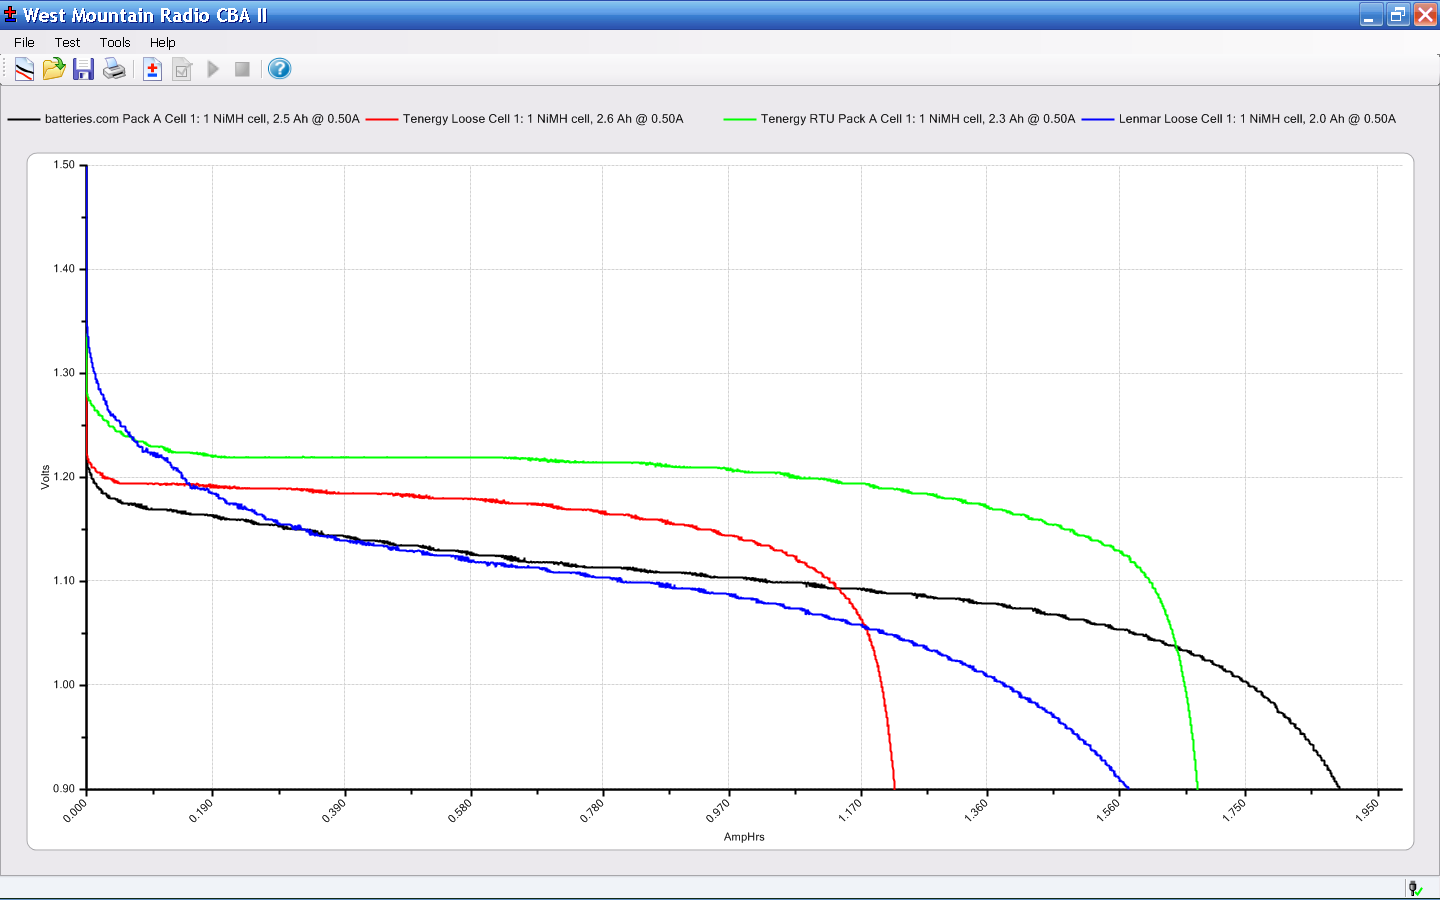This screenshot has height=900, width=1440.
Task: Save the graph with the floppy disk icon
Action: (x=84, y=69)
